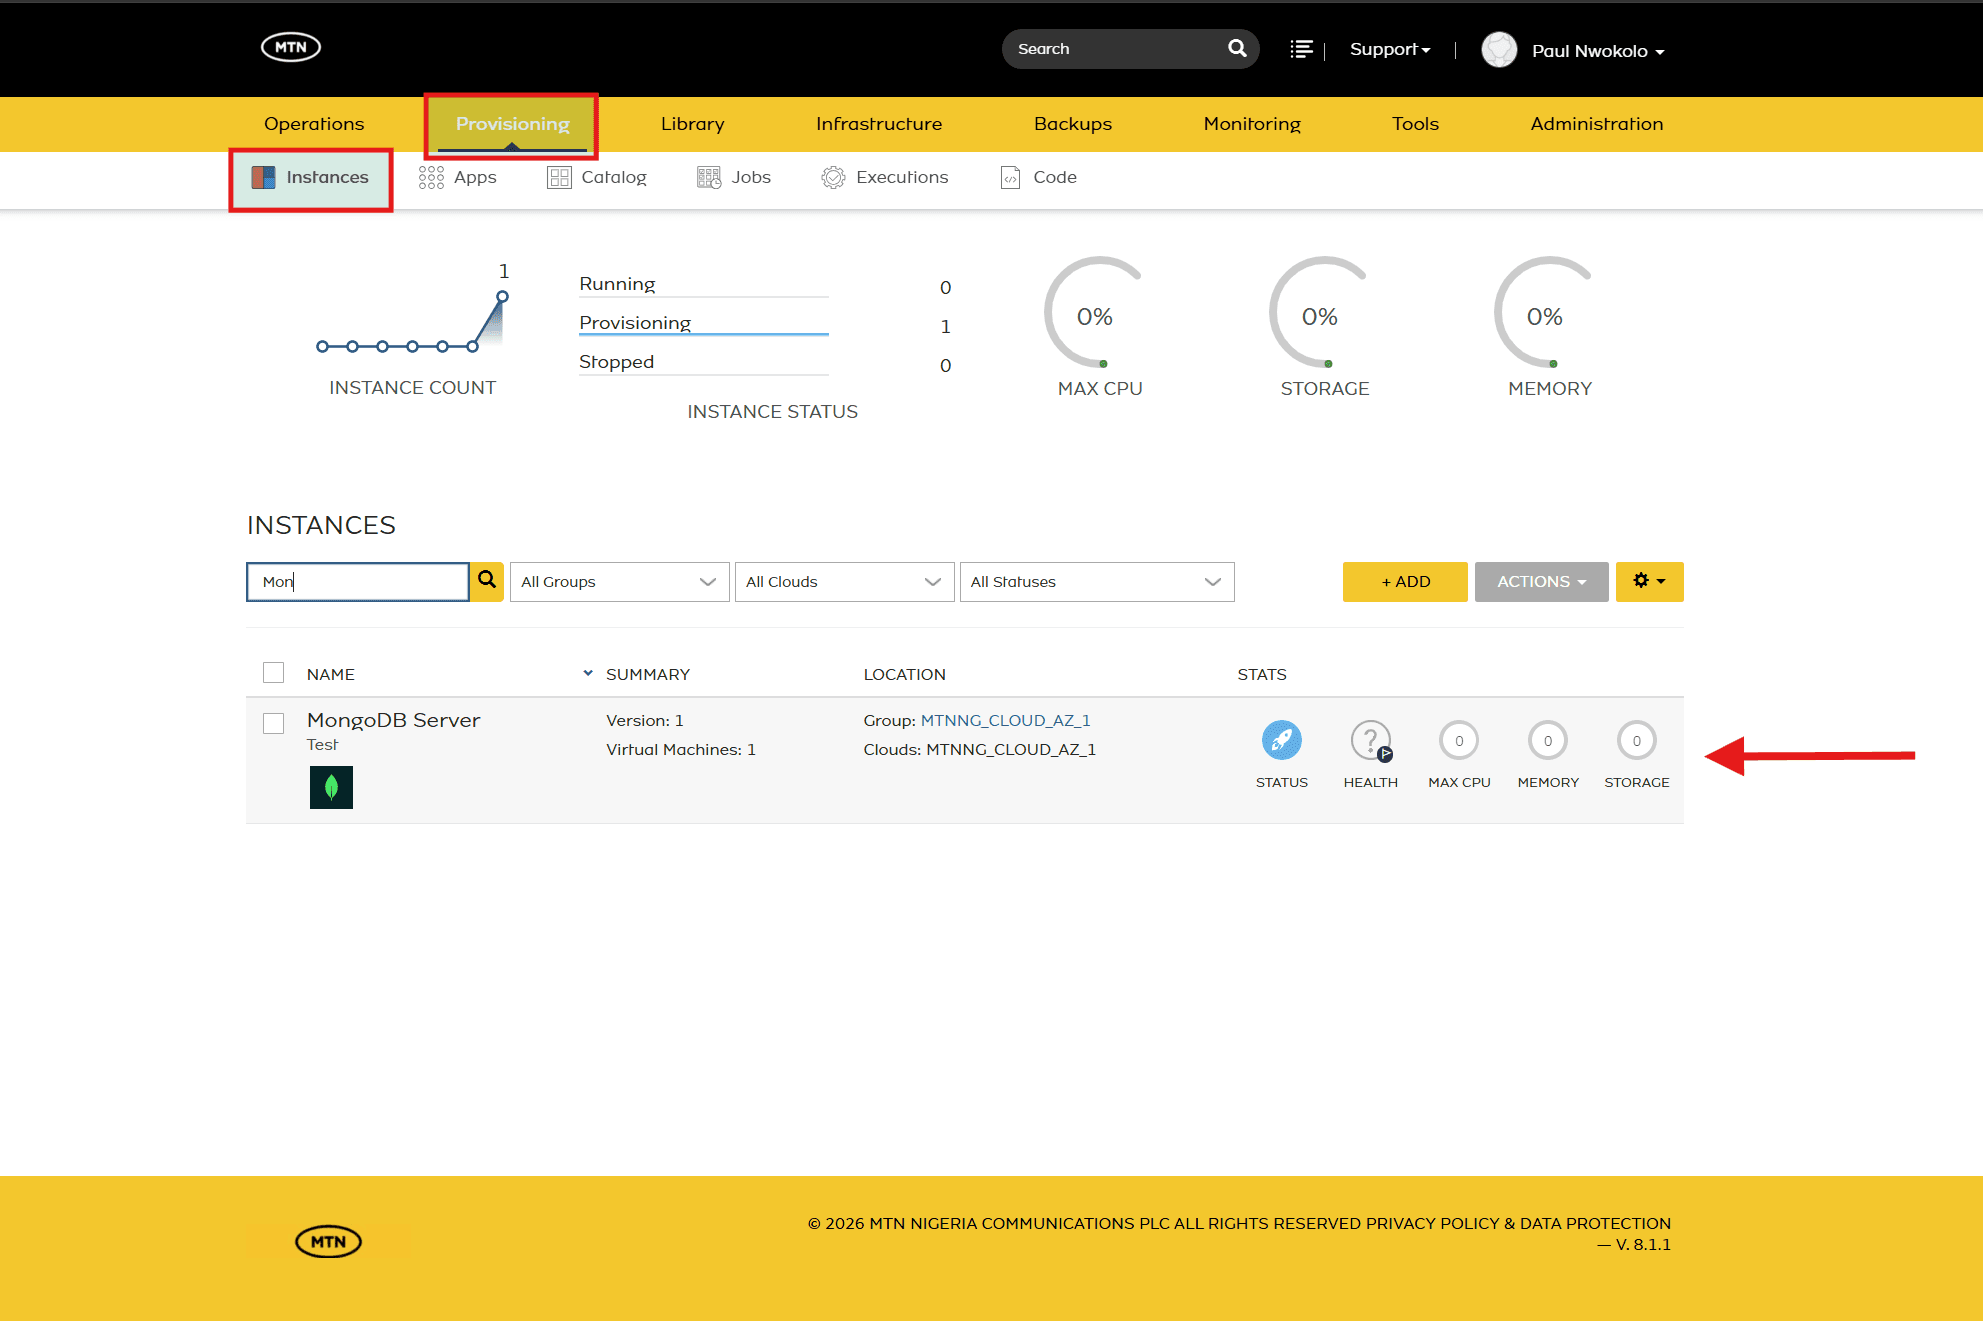Go to the Monitoring tab
Image resolution: width=1983 pixels, height=1321 pixels.
point(1252,124)
